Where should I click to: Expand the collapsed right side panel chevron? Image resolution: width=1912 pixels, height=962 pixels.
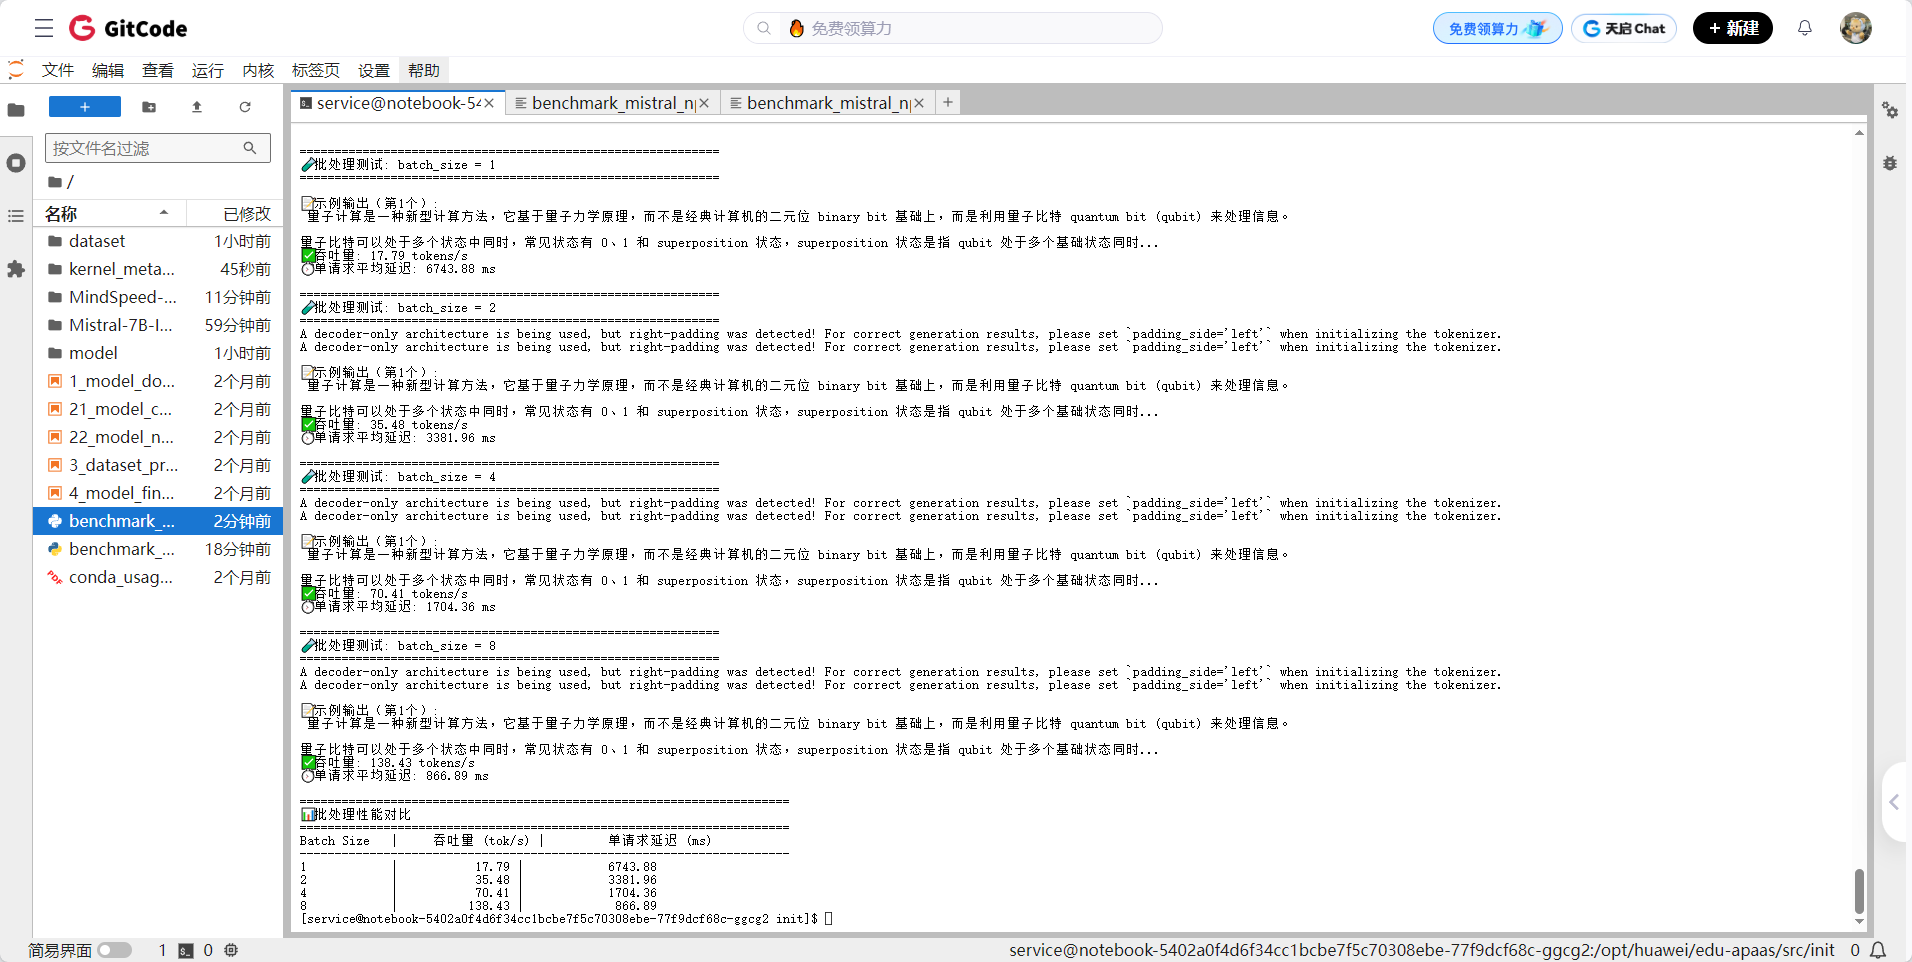[x=1894, y=802]
